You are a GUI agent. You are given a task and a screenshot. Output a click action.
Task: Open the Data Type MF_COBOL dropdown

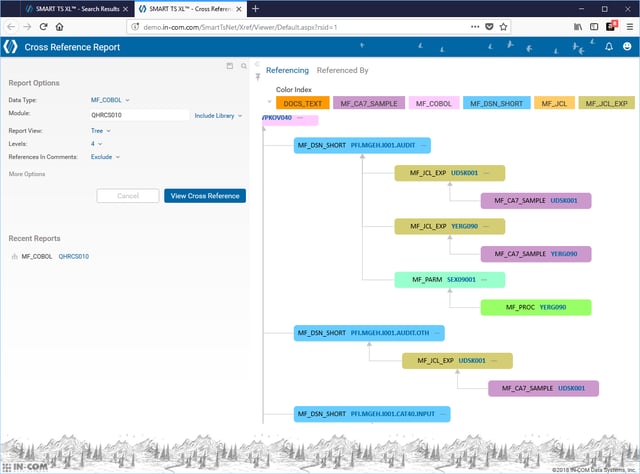point(110,100)
